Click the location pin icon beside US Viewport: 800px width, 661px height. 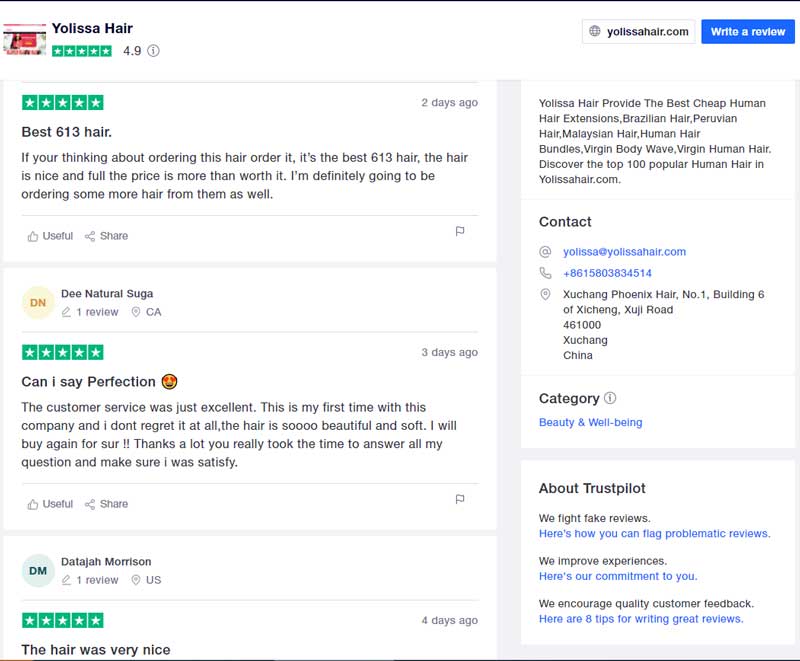tap(136, 580)
